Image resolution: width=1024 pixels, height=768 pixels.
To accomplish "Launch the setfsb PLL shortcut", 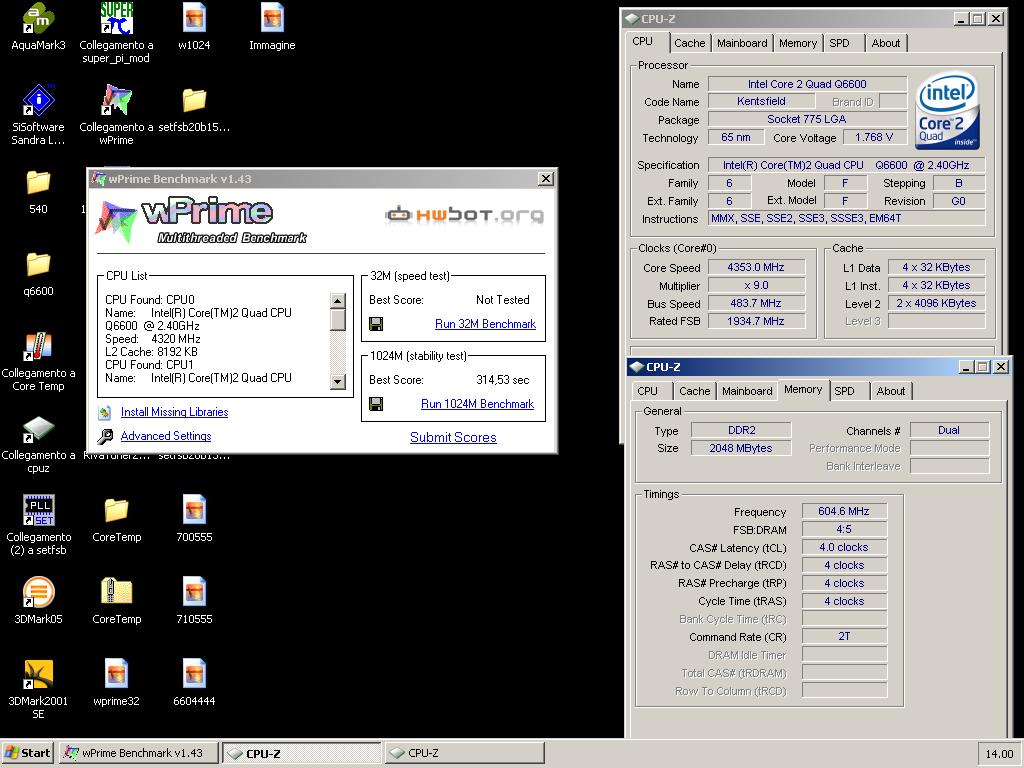I will click(x=39, y=511).
